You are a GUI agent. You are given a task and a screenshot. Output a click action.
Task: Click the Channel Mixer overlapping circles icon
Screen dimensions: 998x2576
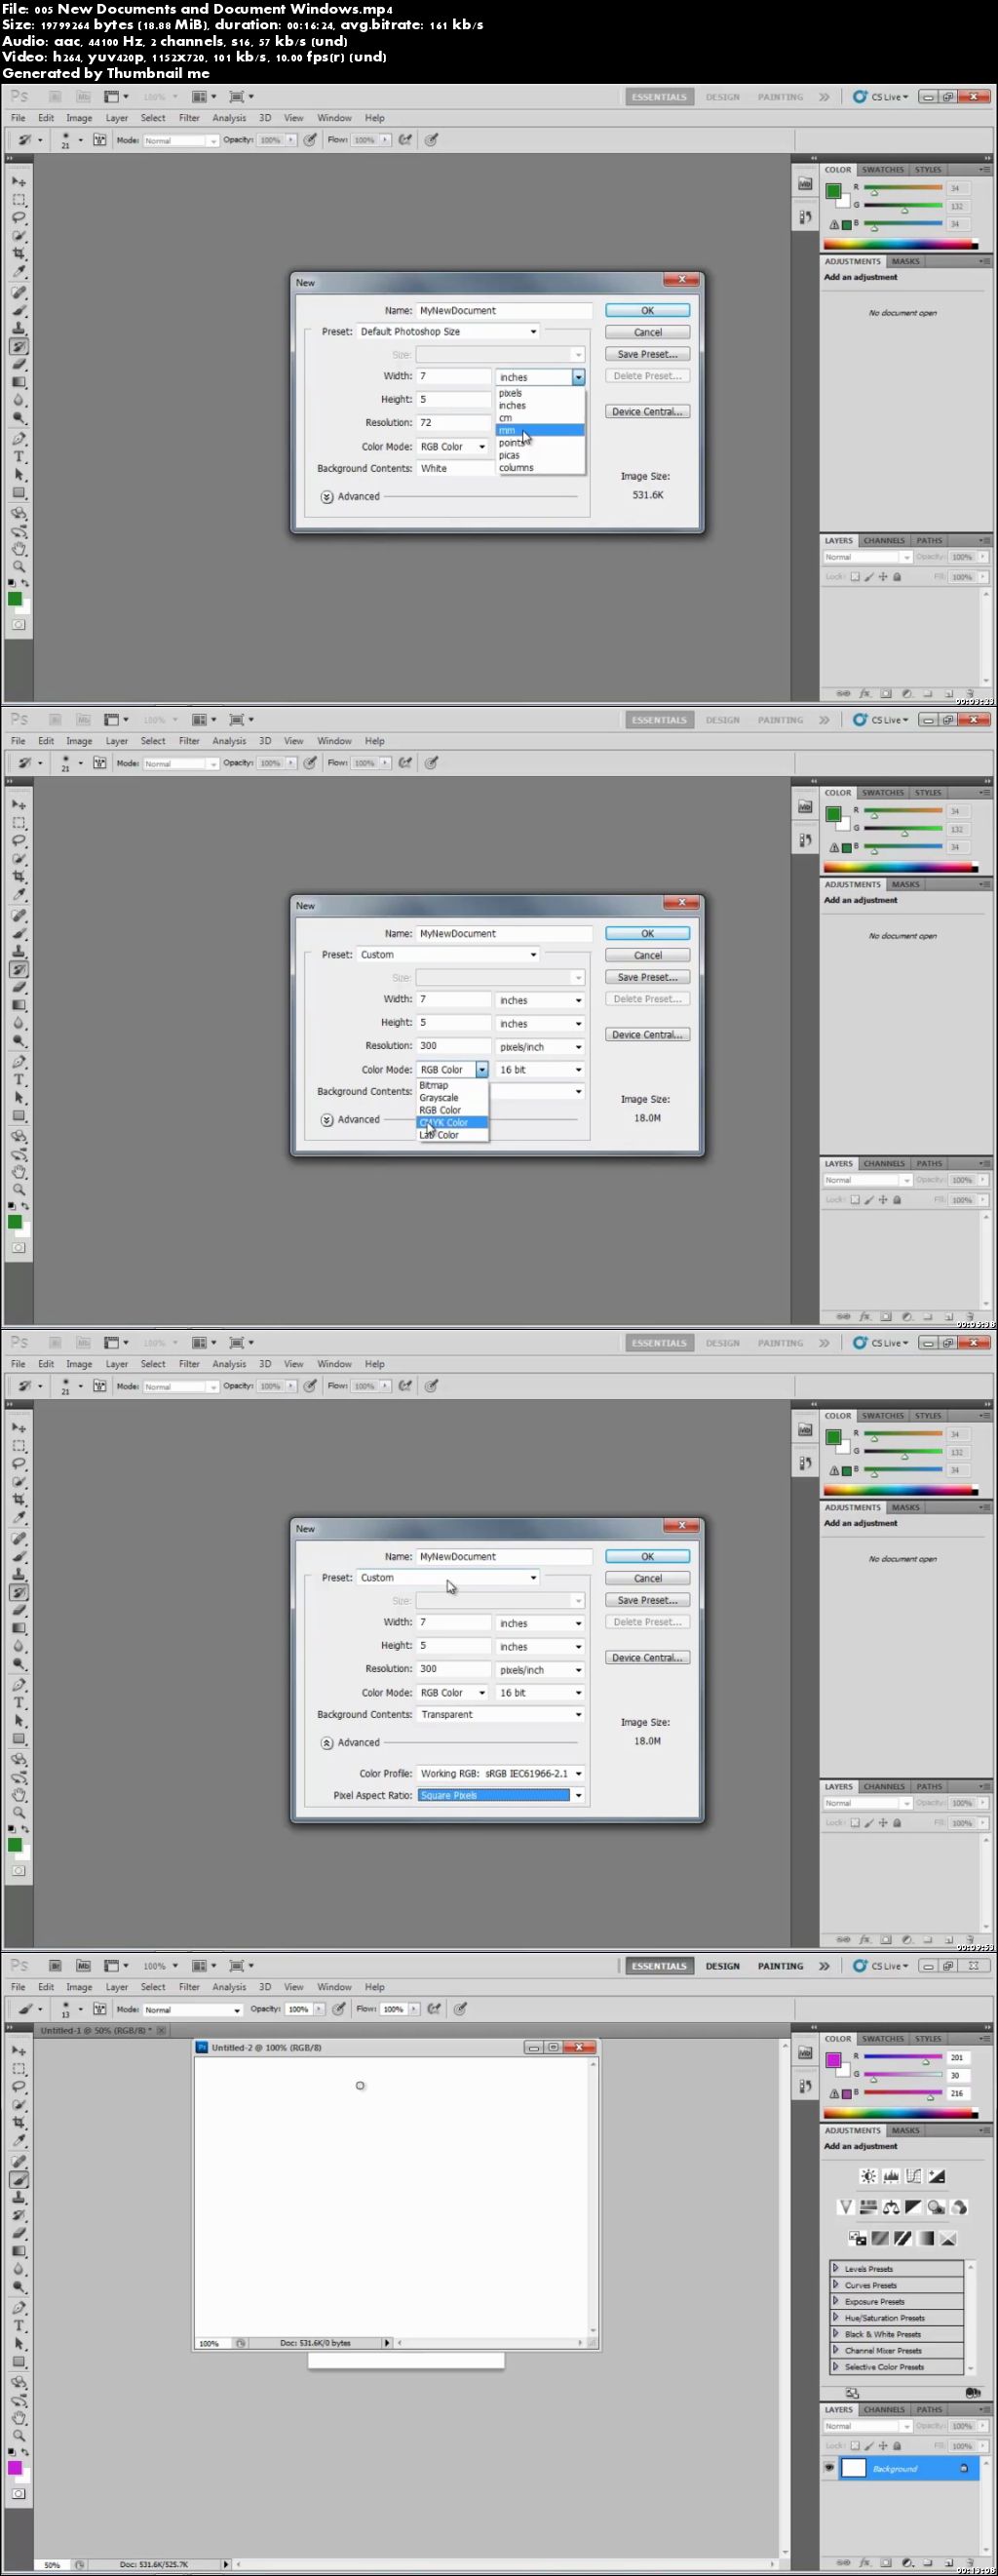pos(959,2207)
